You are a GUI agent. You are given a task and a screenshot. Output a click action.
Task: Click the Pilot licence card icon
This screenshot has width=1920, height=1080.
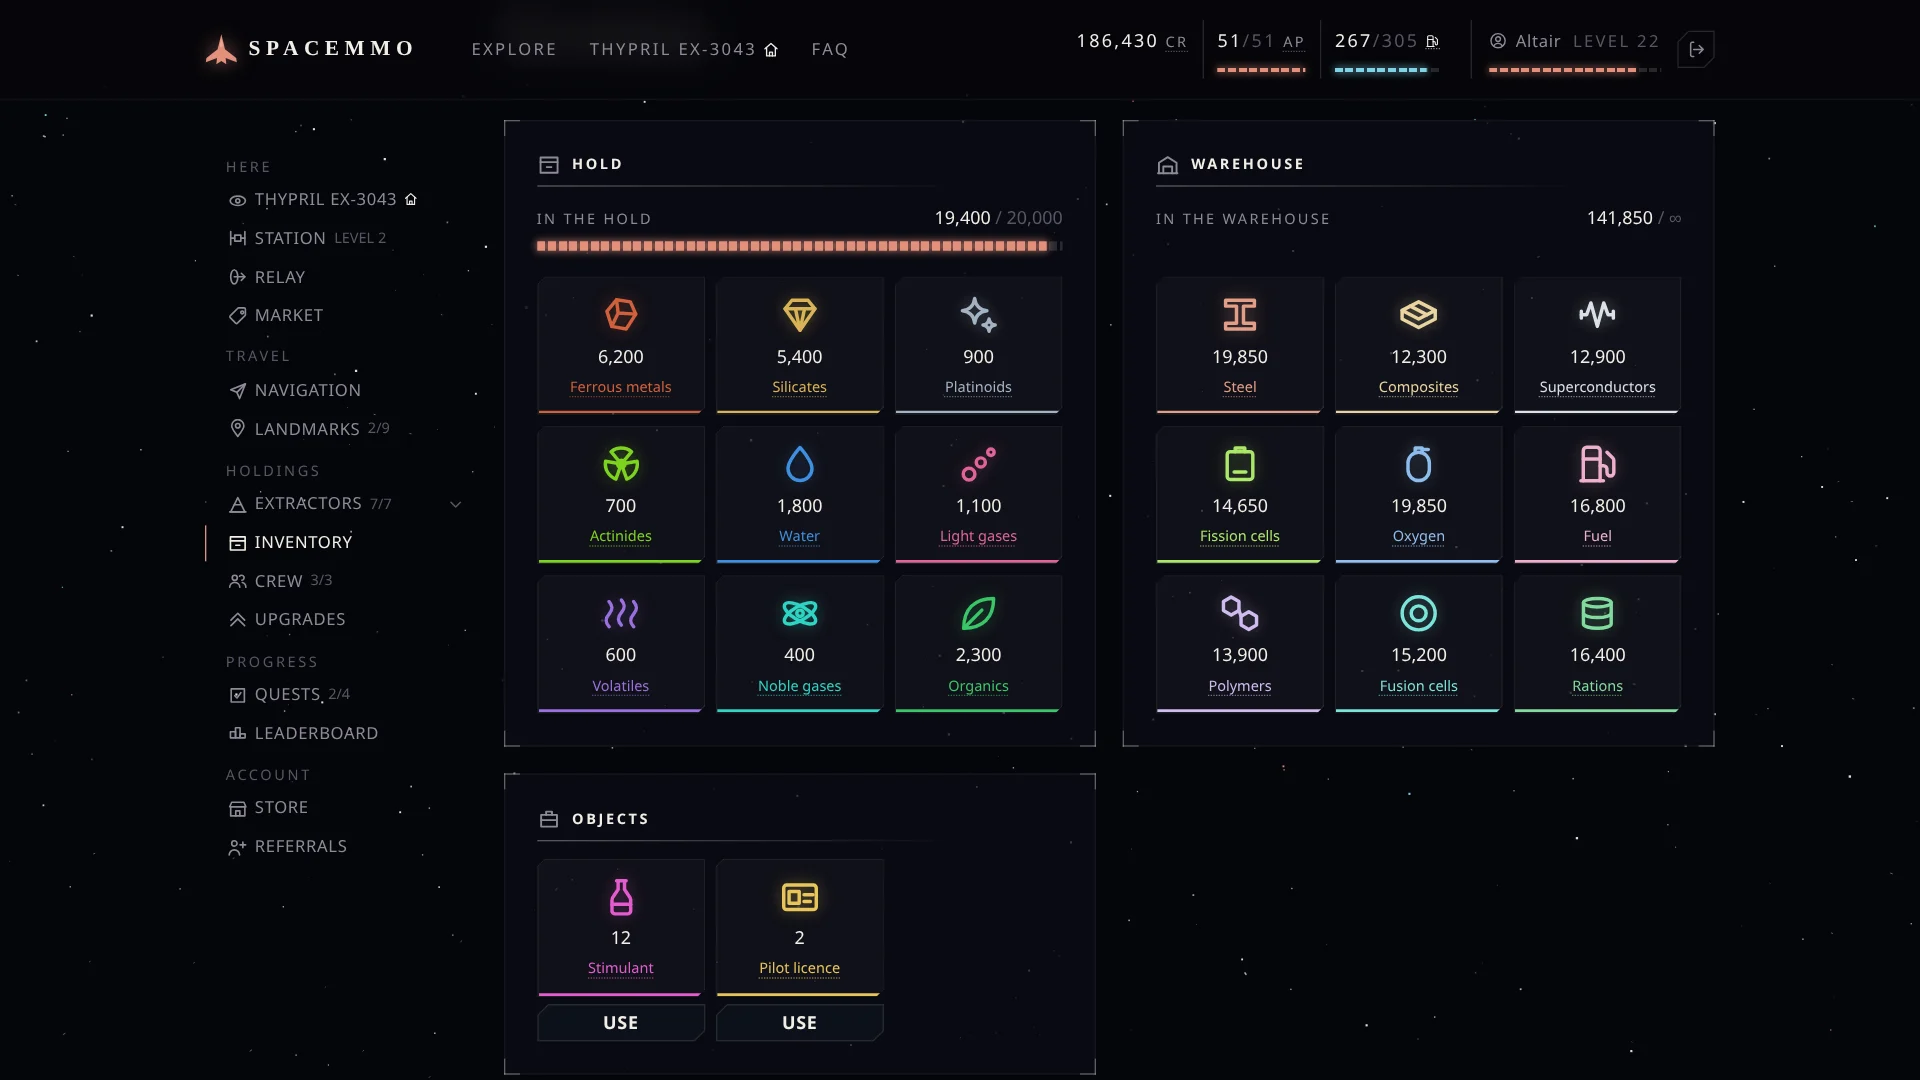point(800,897)
